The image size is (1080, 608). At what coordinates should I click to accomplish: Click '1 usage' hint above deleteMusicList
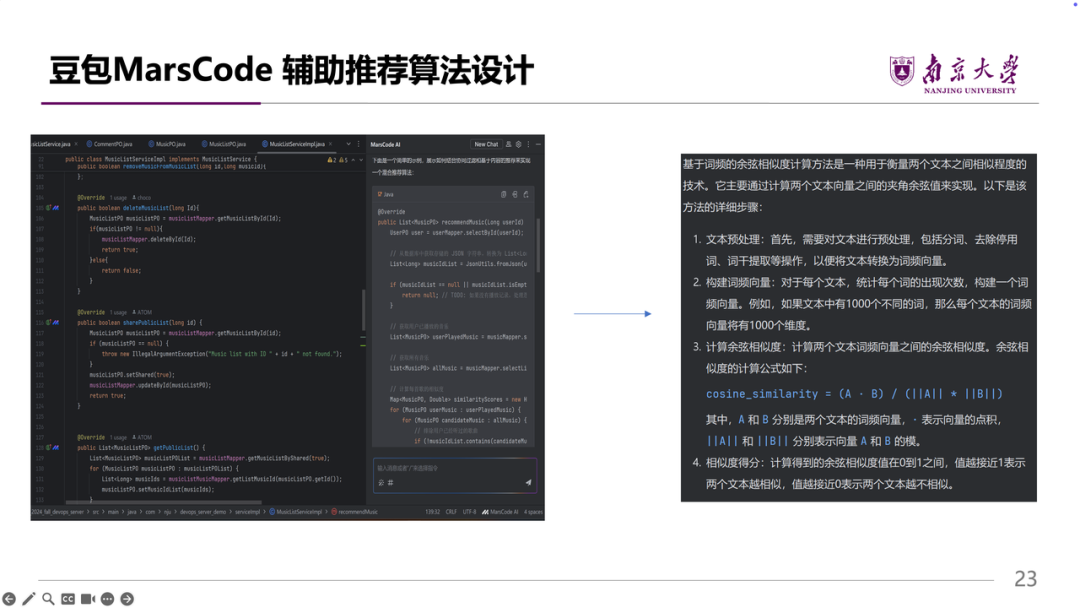120,197
